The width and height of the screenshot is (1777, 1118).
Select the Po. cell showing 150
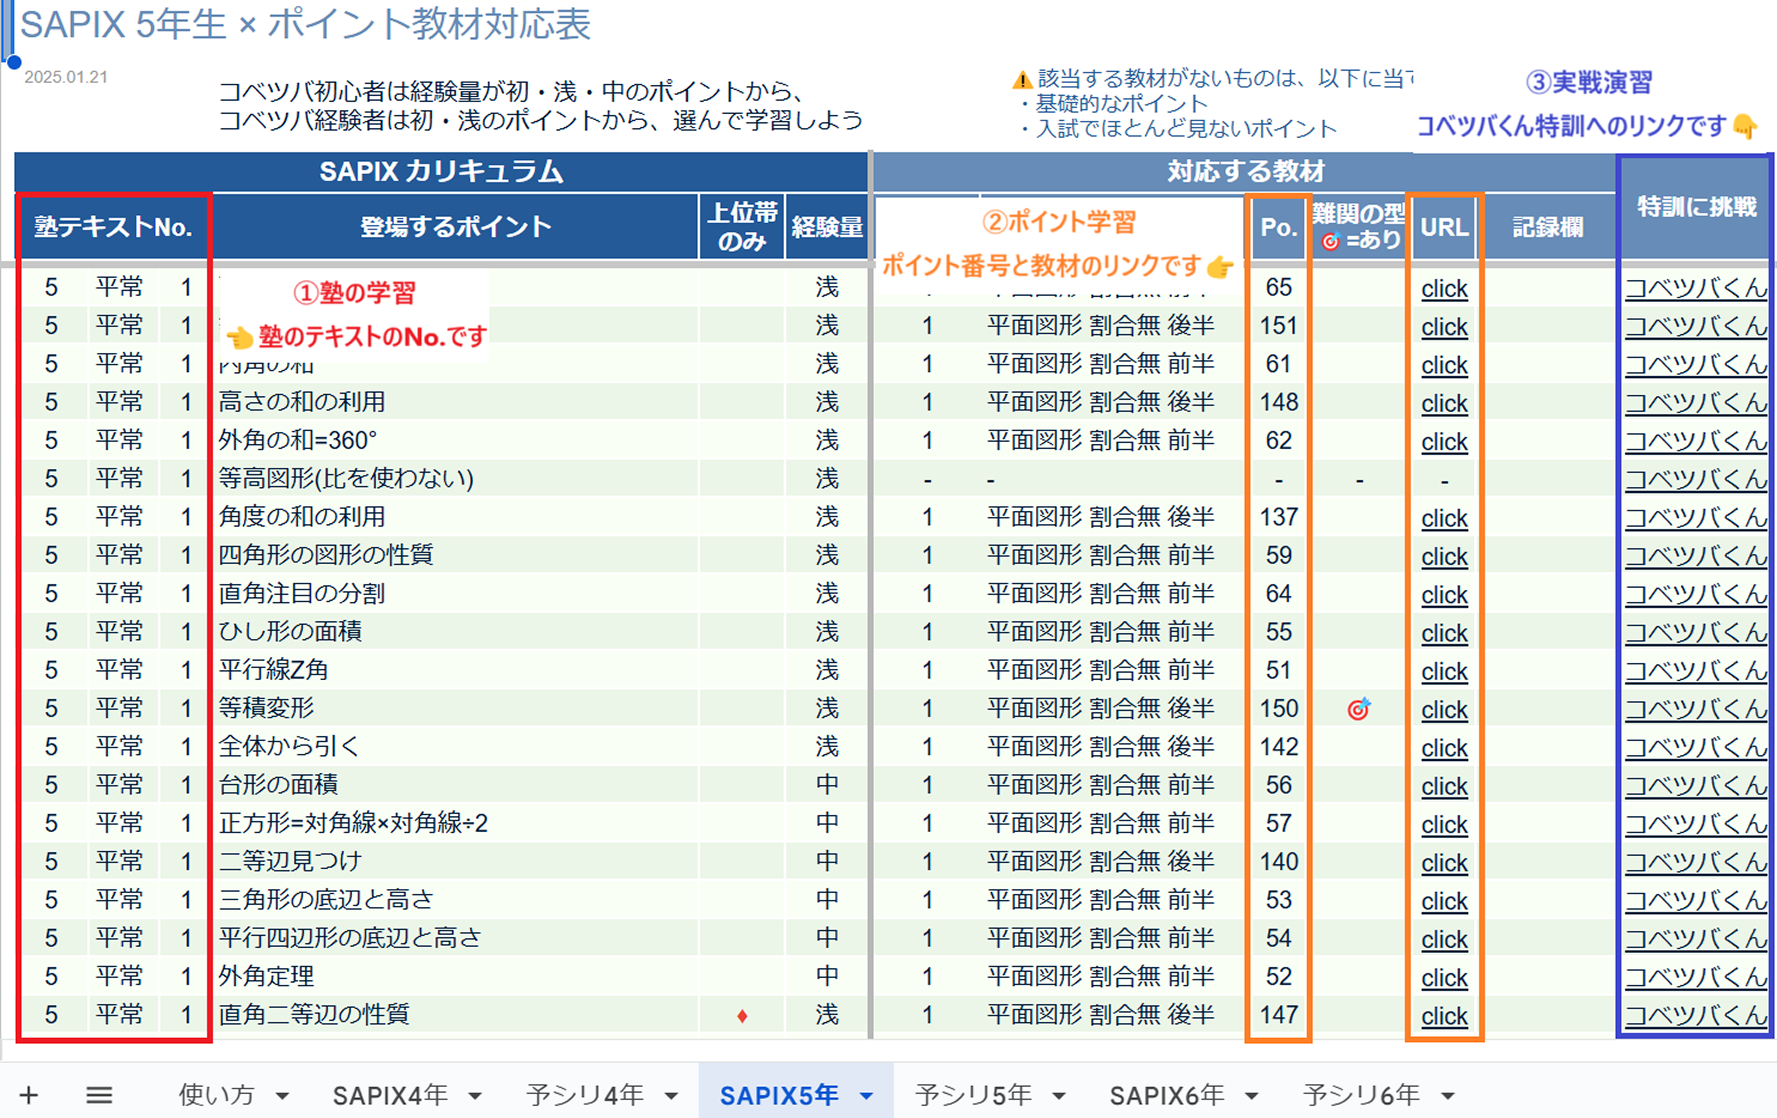click(x=1278, y=709)
